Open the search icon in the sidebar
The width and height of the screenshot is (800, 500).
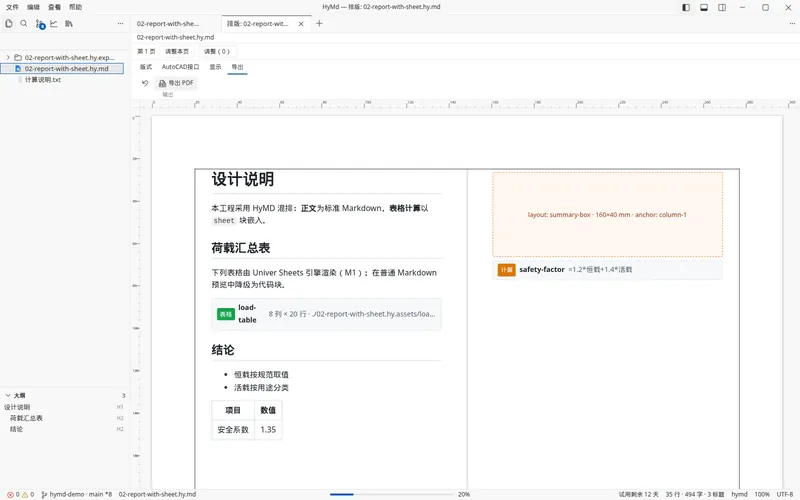(x=23, y=23)
